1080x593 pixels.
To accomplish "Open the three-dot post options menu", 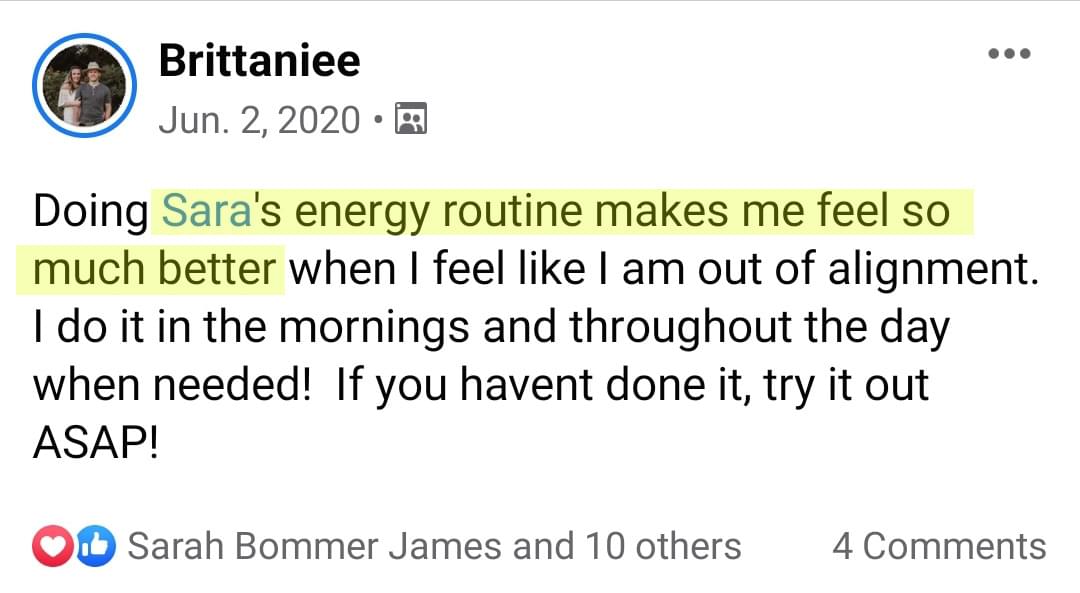I will pyautogui.click(x=1009, y=54).
